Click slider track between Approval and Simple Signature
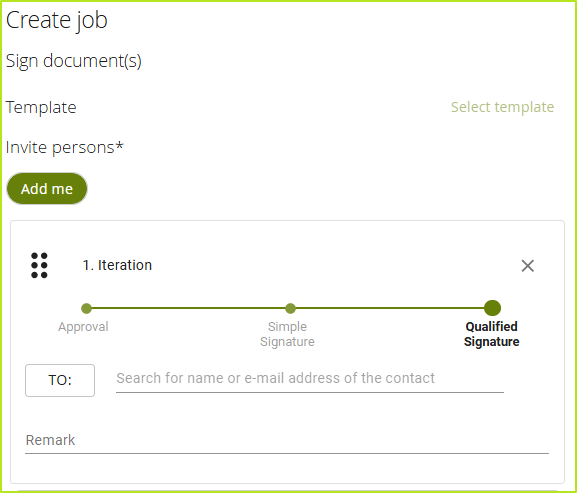Image resolution: width=577 pixels, height=493 pixels. [x=188, y=308]
